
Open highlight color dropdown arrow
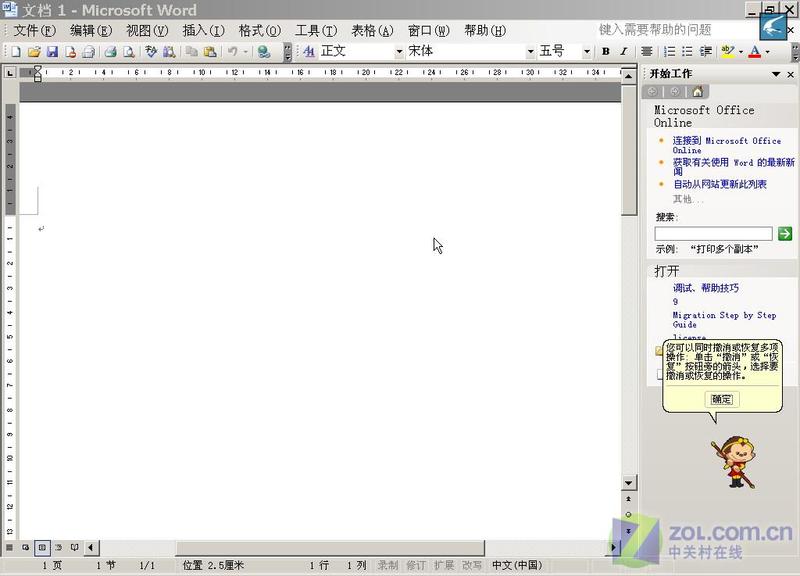(741, 52)
